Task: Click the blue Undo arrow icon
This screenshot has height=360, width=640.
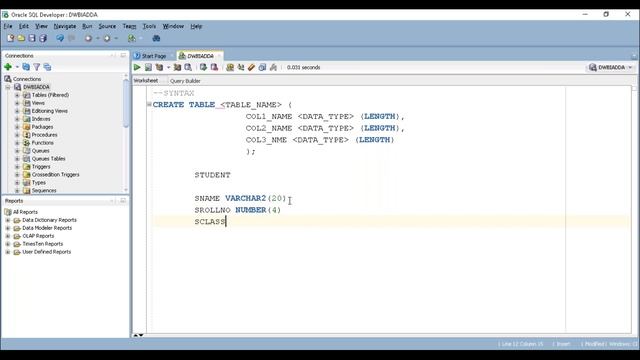Action: click(60, 38)
